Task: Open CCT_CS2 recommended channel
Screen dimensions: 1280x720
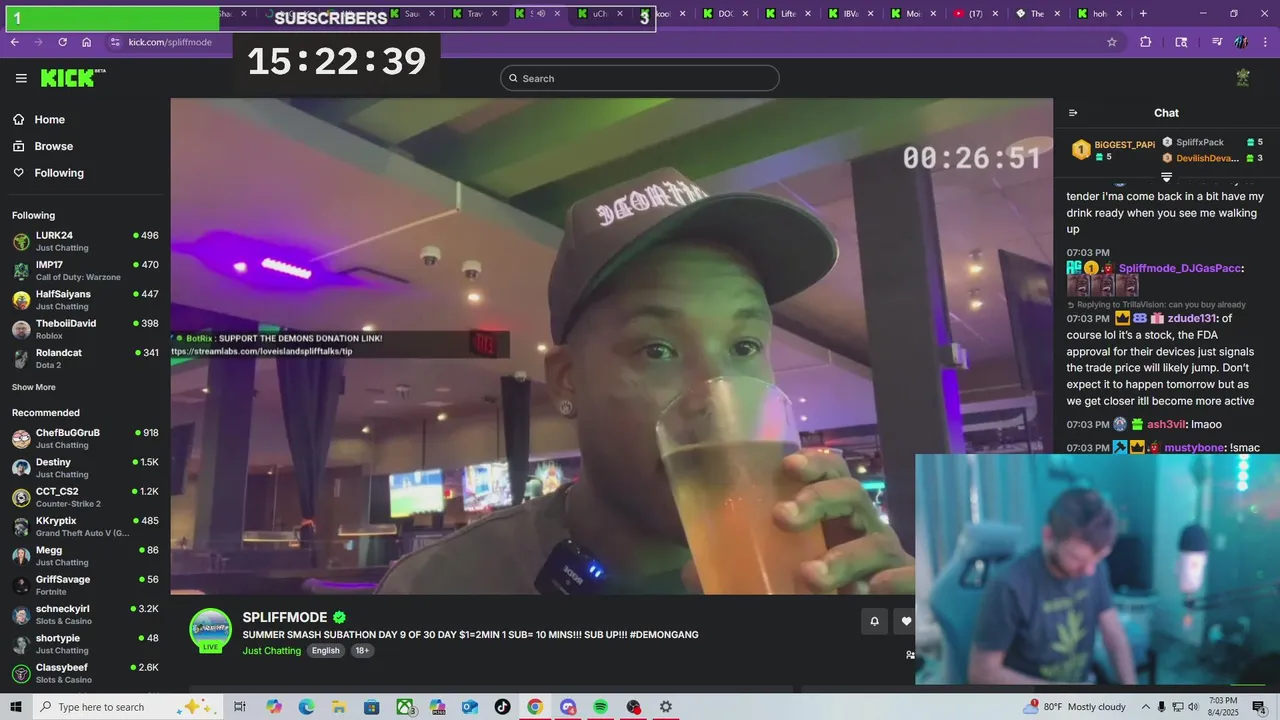Action: coord(85,497)
